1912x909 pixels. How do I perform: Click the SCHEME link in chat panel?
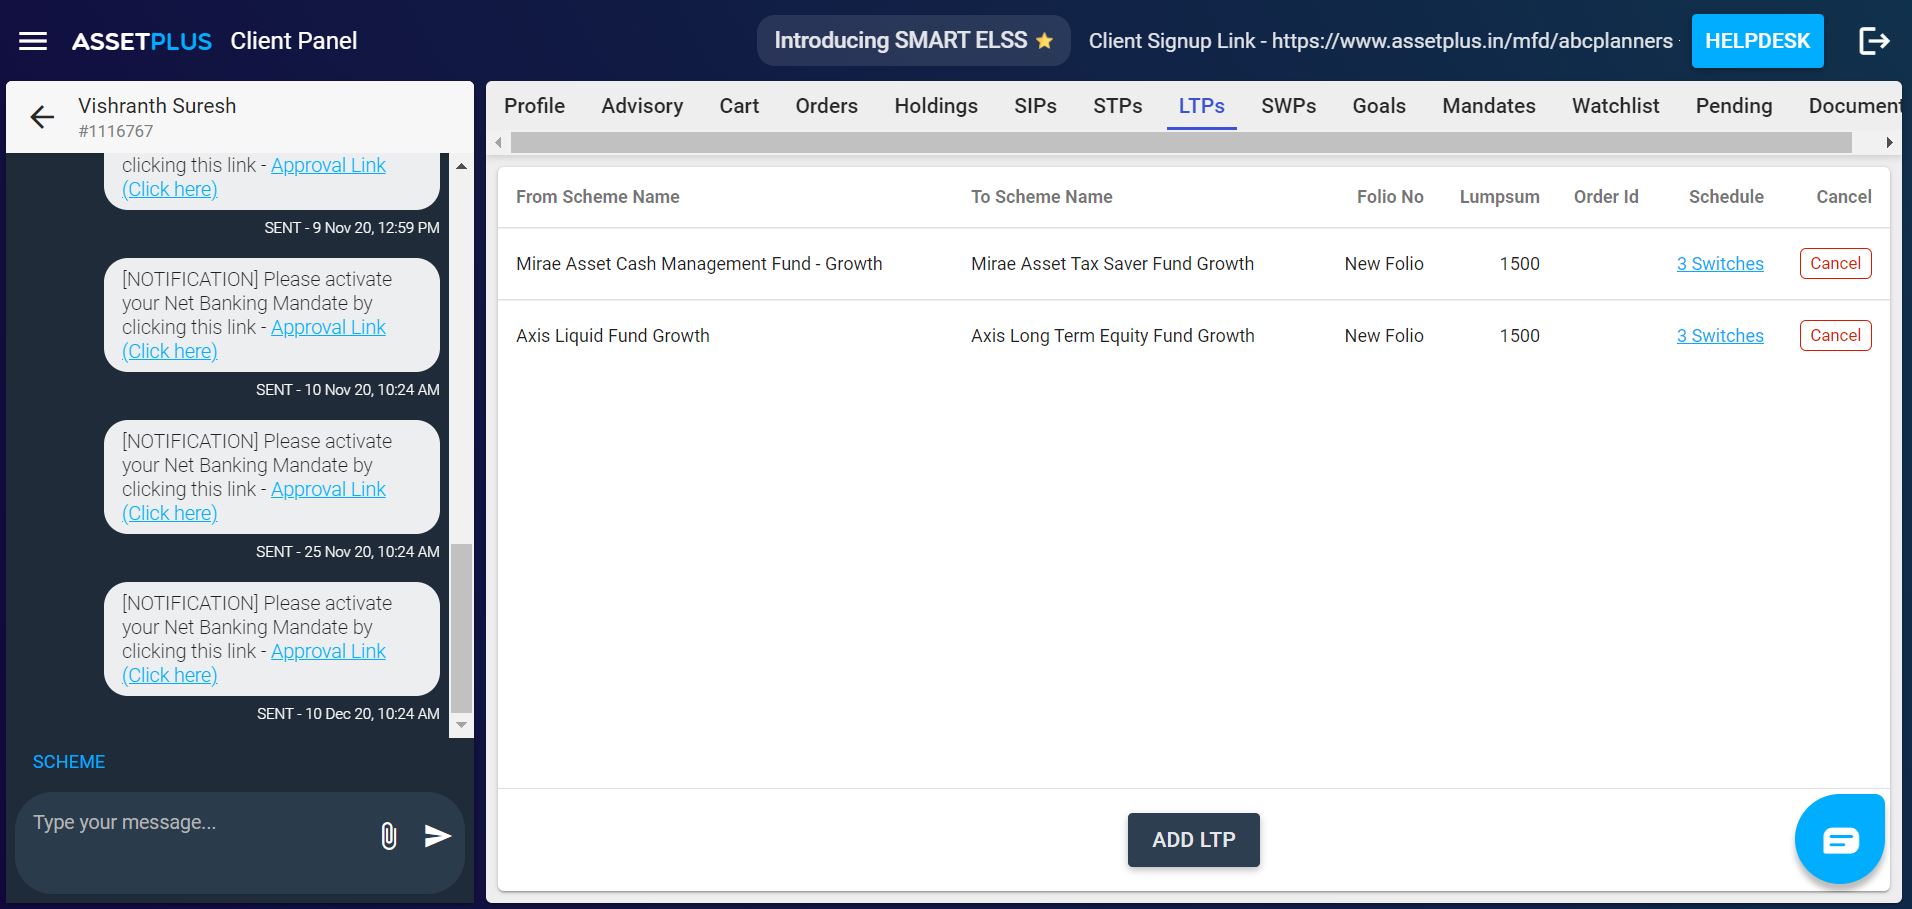pyautogui.click(x=69, y=762)
